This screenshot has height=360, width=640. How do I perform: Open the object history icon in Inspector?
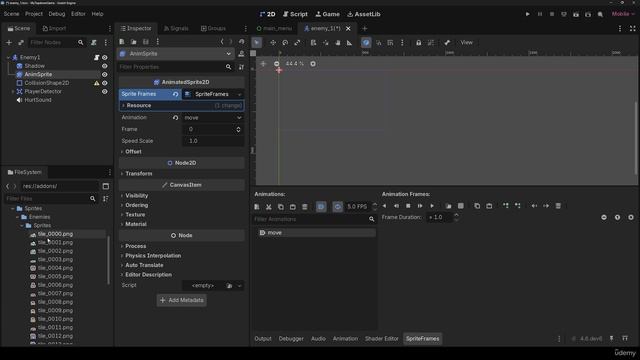click(242, 42)
